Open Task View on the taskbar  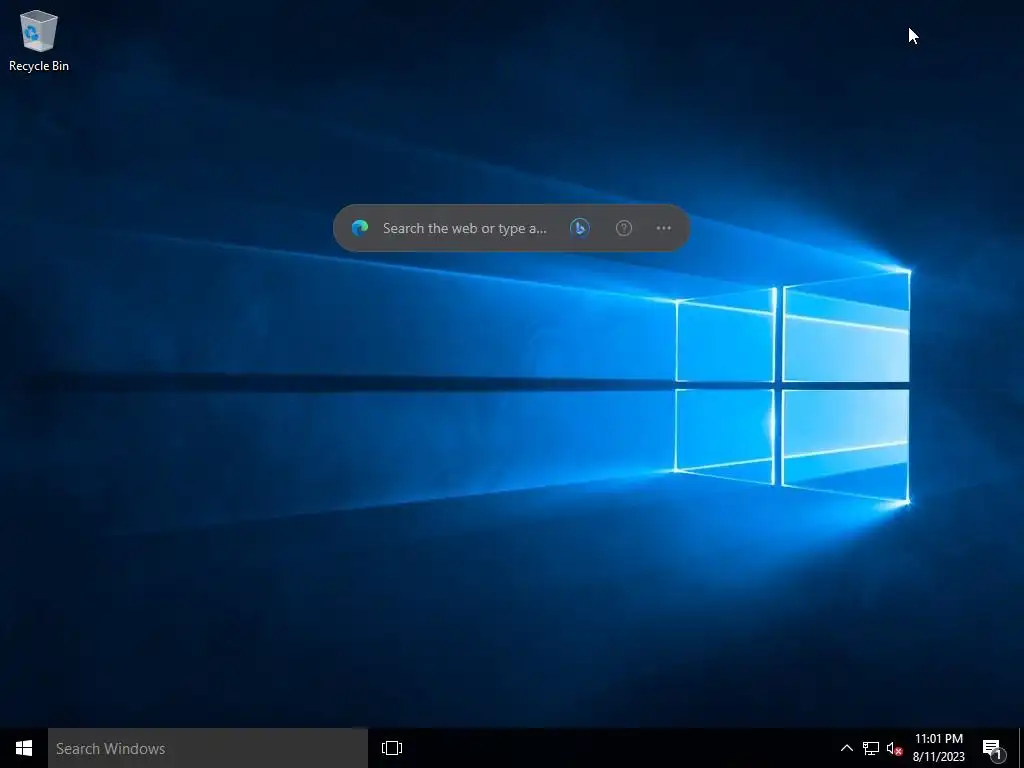tap(392, 748)
